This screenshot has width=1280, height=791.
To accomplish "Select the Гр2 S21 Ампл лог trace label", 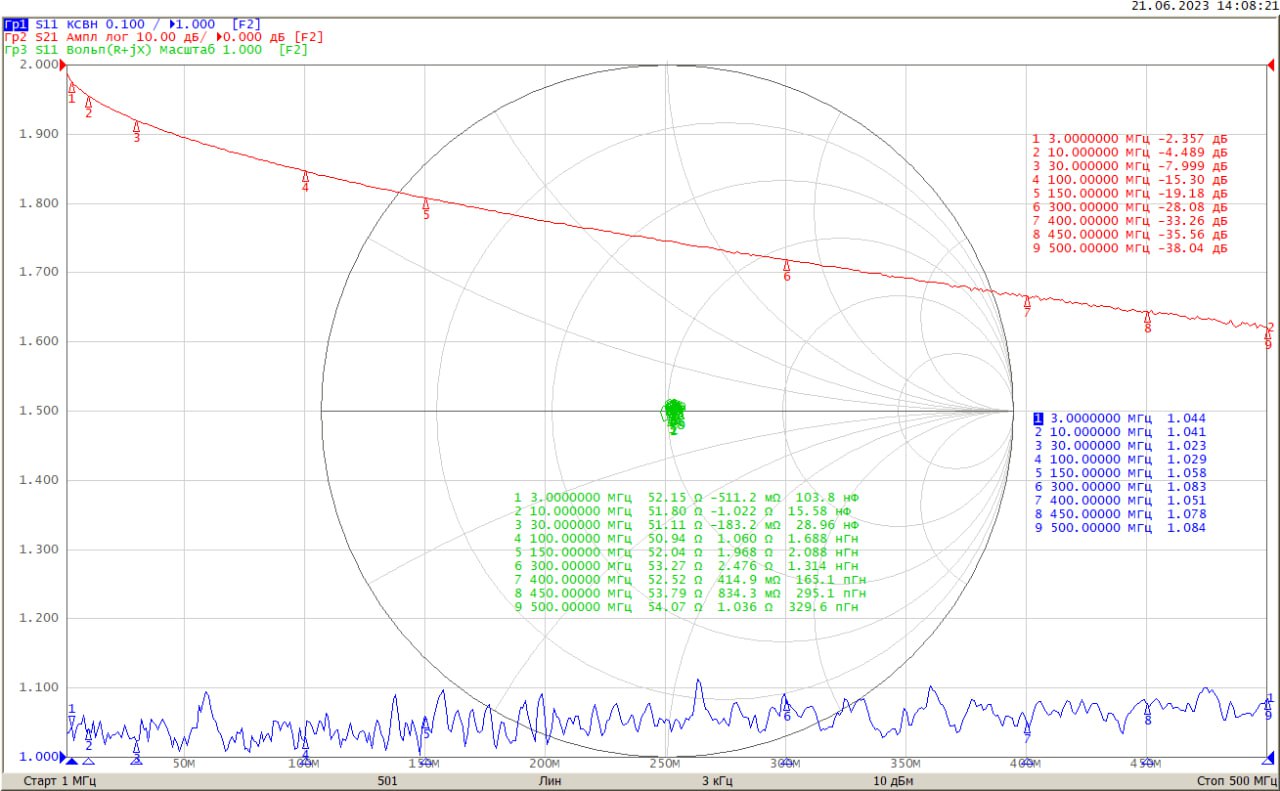I will [164, 36].
